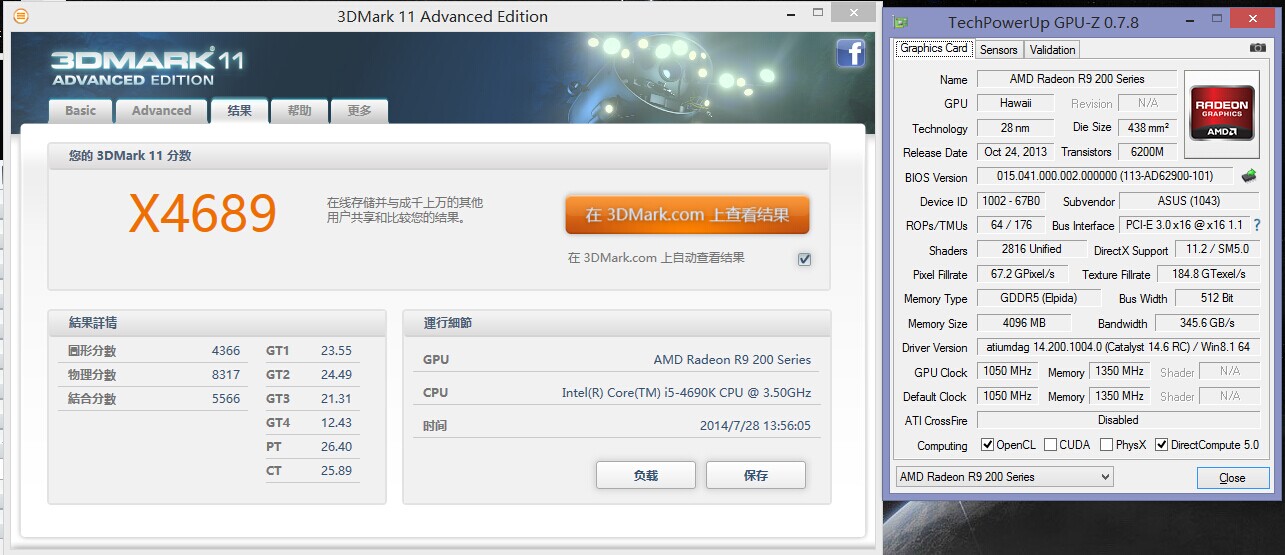Viewport: 1285px width, 555px height.
Task: Click the Intel Core i5-4690K CPU text
Action: coord(686,393)
